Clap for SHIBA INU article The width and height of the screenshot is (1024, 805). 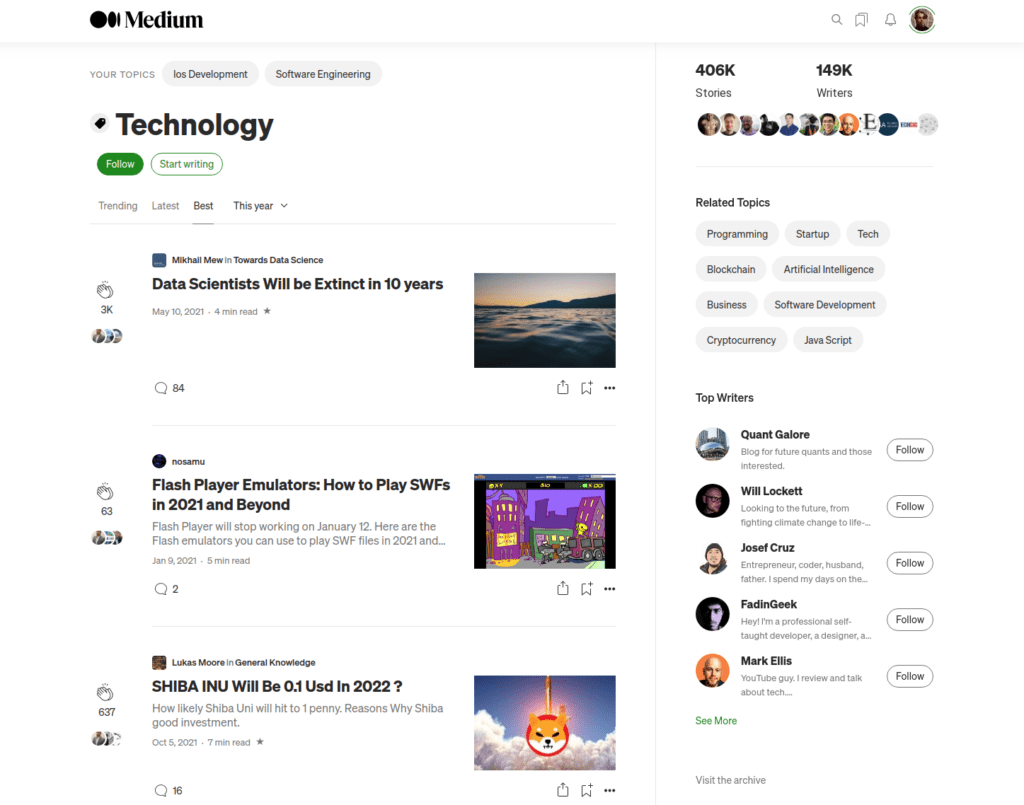coord(105,692)
